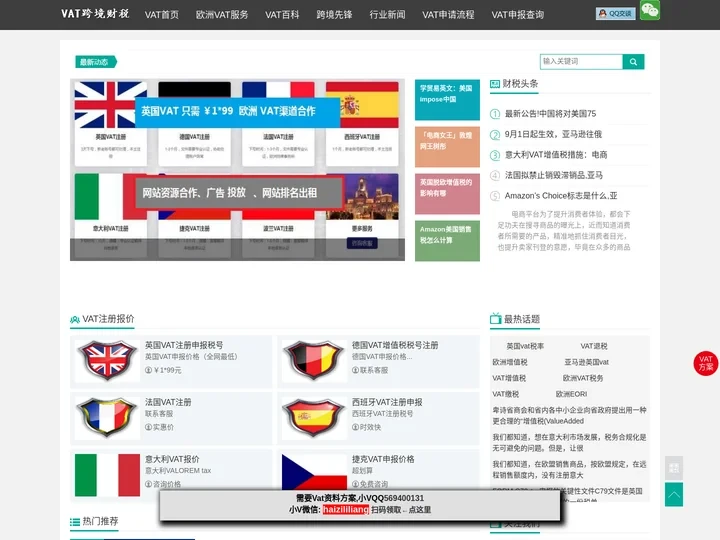Open headline 9月1日起生效，亚马逊往俄
720x540 pixels.
(553, 134)
